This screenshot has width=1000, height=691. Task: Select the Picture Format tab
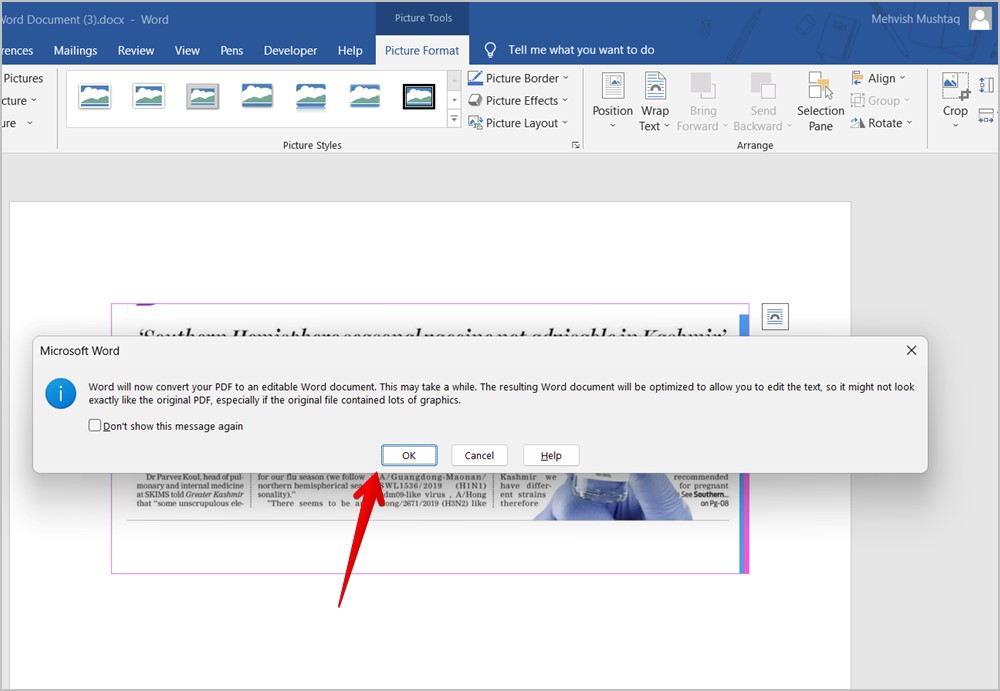click(422, 50)
